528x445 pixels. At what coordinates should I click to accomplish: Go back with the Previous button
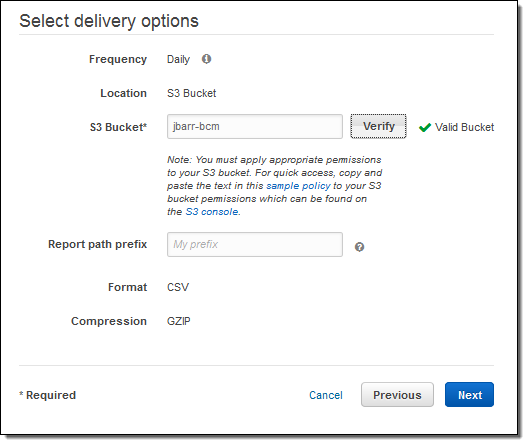[x=397, y=395]
